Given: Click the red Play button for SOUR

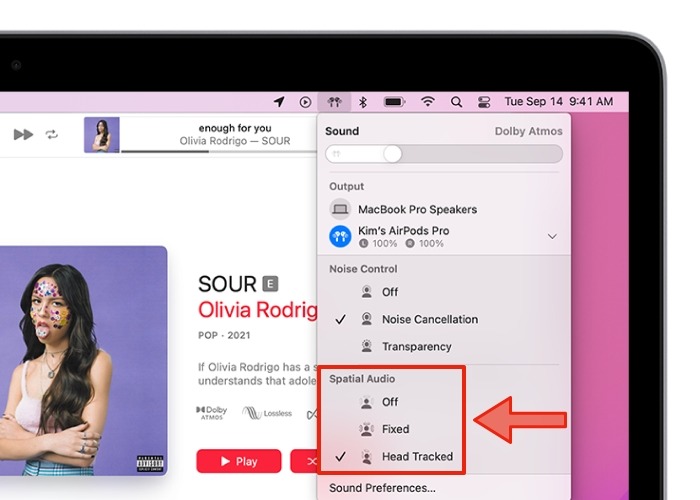Looking at the screenshot, I should [239, 461].
